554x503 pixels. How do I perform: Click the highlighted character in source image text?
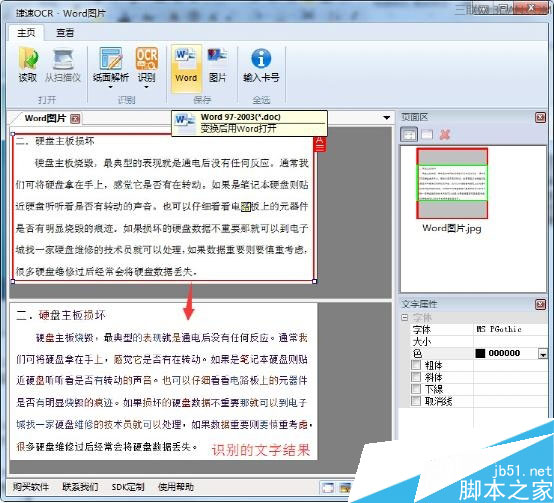pos(246,207)
